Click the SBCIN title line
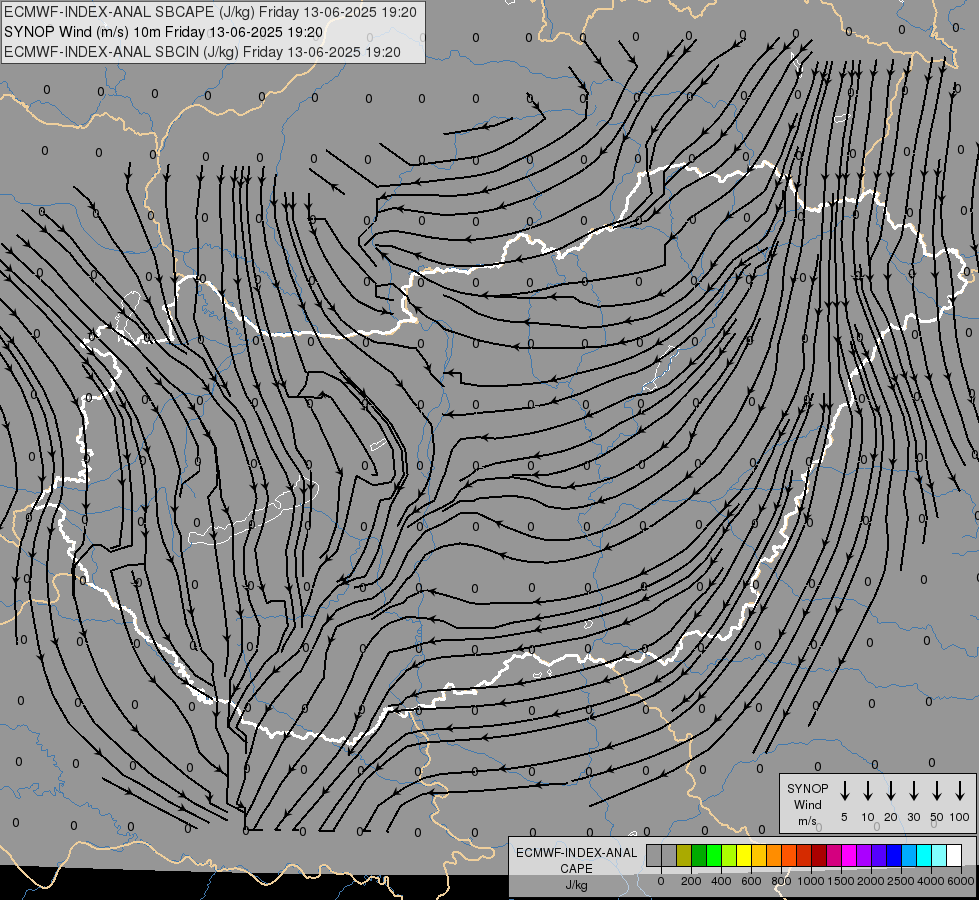Viewport: 979px width, 900px height. pyautogui.click(x=202, y=52)
